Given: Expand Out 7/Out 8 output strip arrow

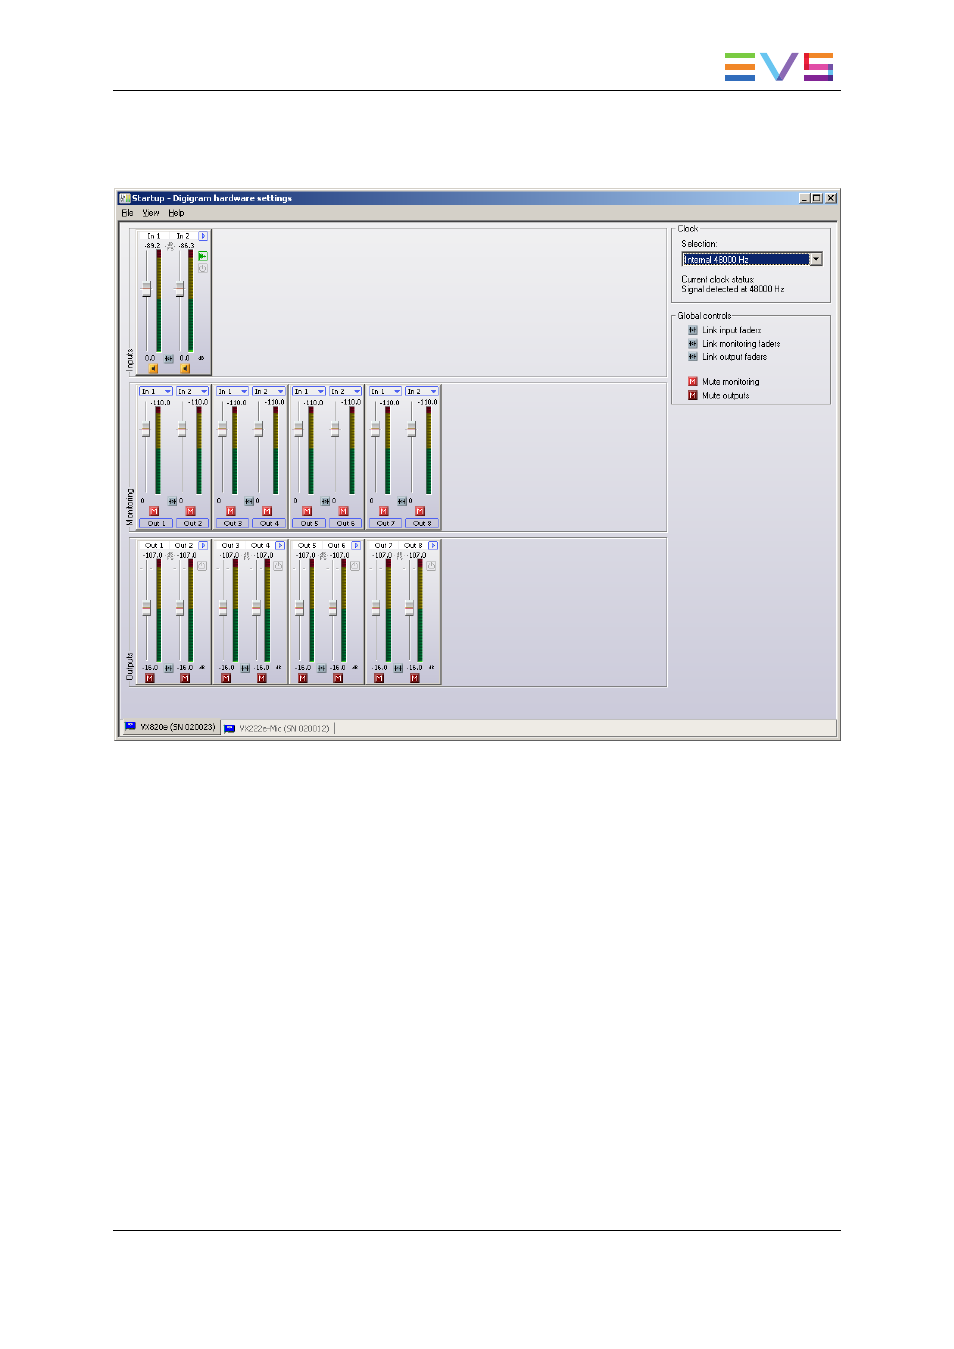Looking at the screenshot, I should coord(433,546).
